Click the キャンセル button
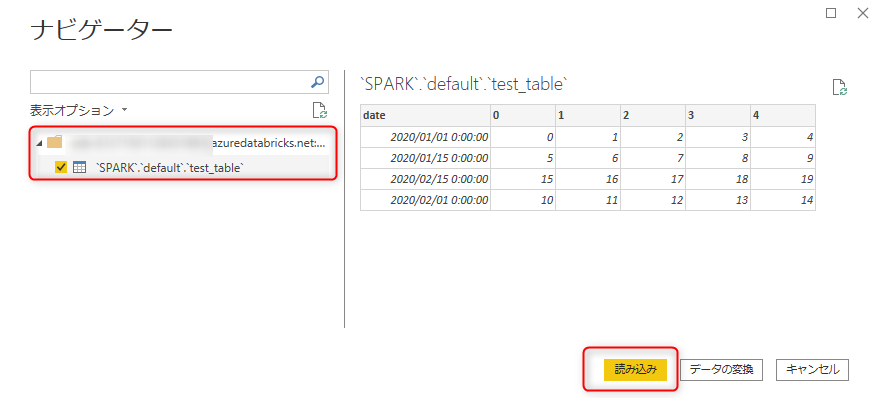The image size is (879, 398). tap(813, 369)
